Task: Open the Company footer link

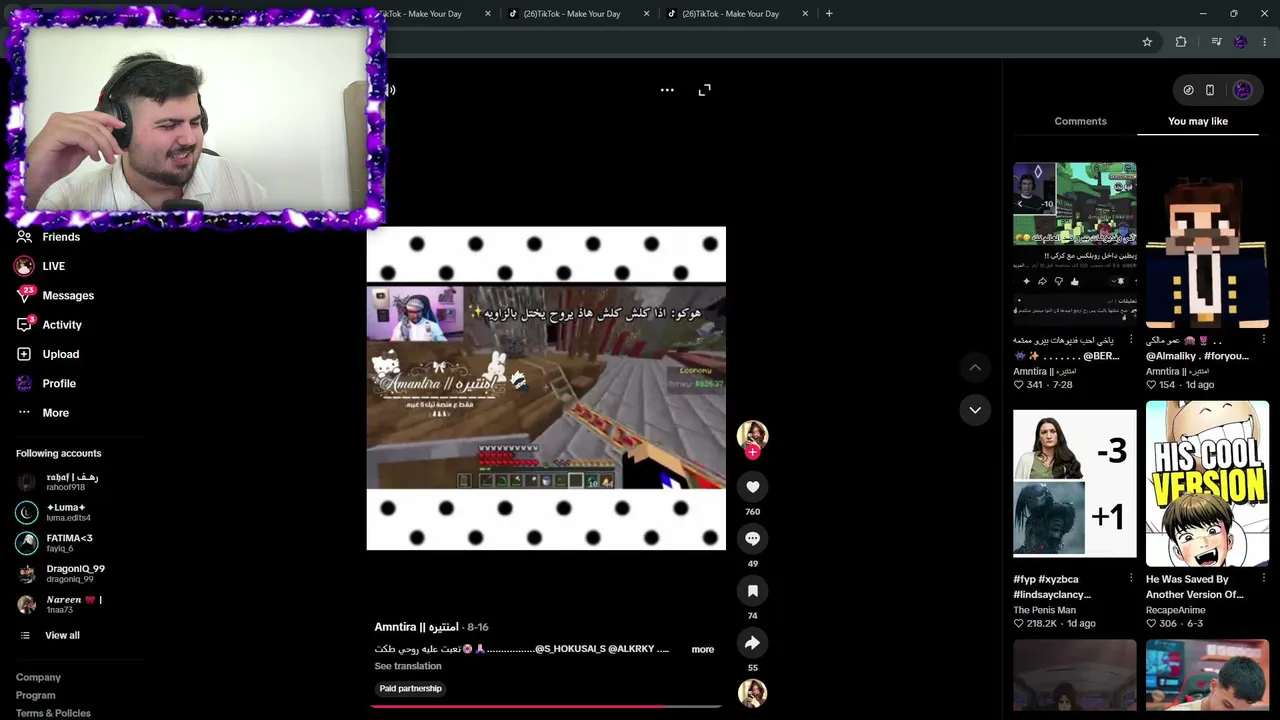Action: tap(38, 678)
